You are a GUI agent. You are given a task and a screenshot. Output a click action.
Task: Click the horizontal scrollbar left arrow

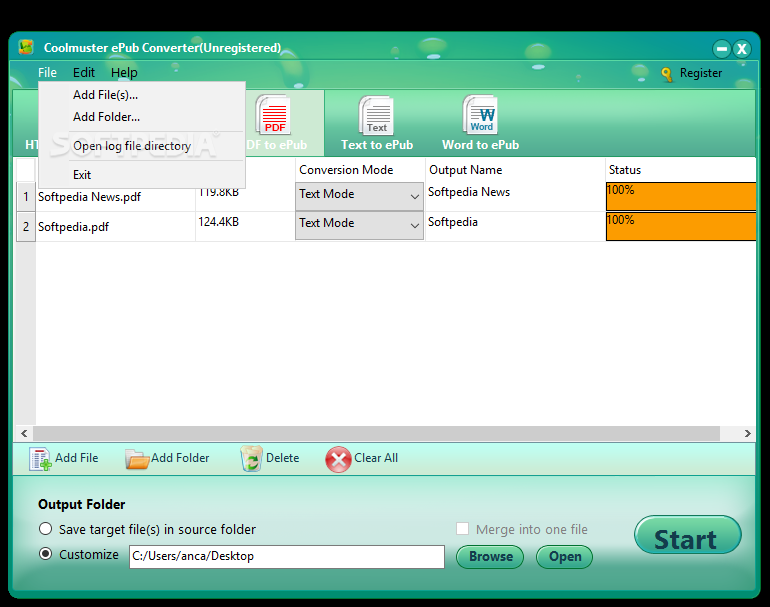pyautogui.click(x=24, y=433)
